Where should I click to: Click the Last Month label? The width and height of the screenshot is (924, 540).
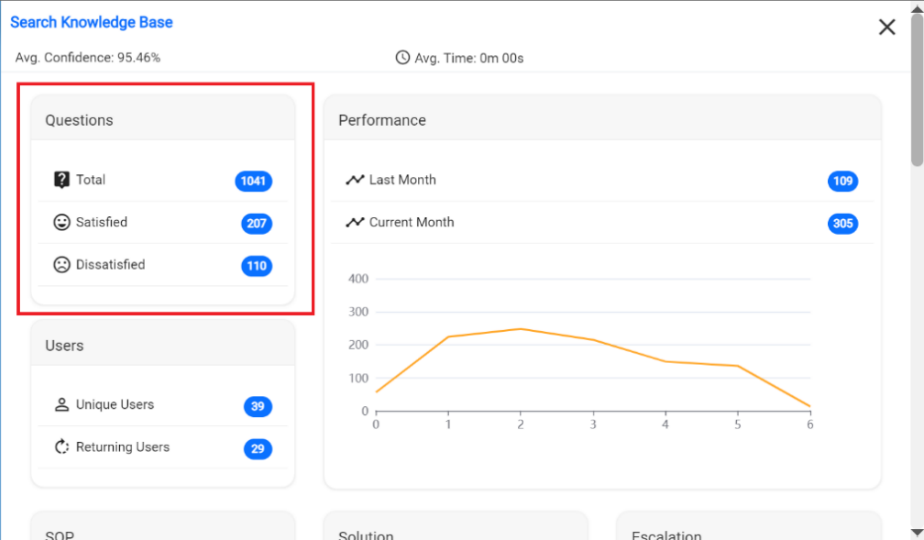point(402,180)
